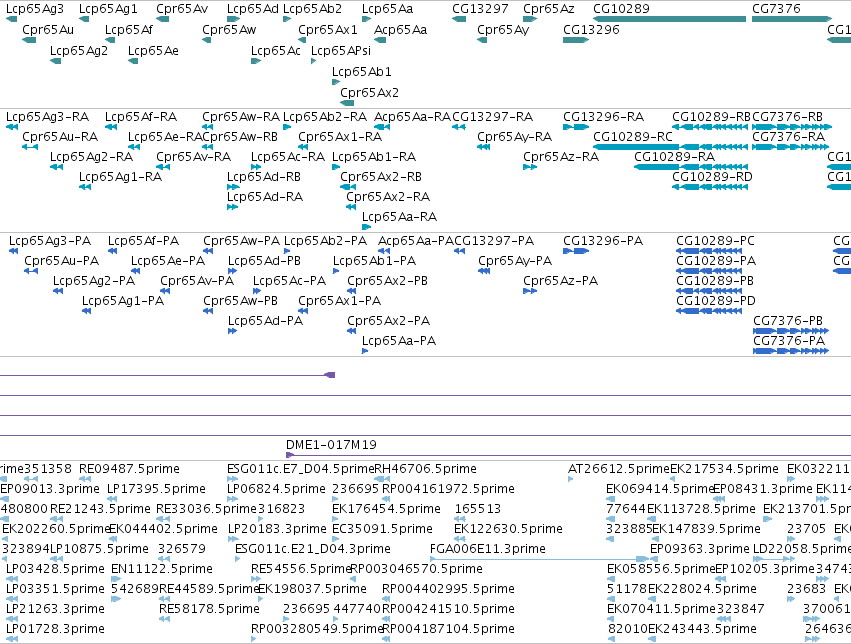The width and height of the screenshot is (851, 644).
Task: Open transcript CG7376-RB
Action: [x=788, y=117]
